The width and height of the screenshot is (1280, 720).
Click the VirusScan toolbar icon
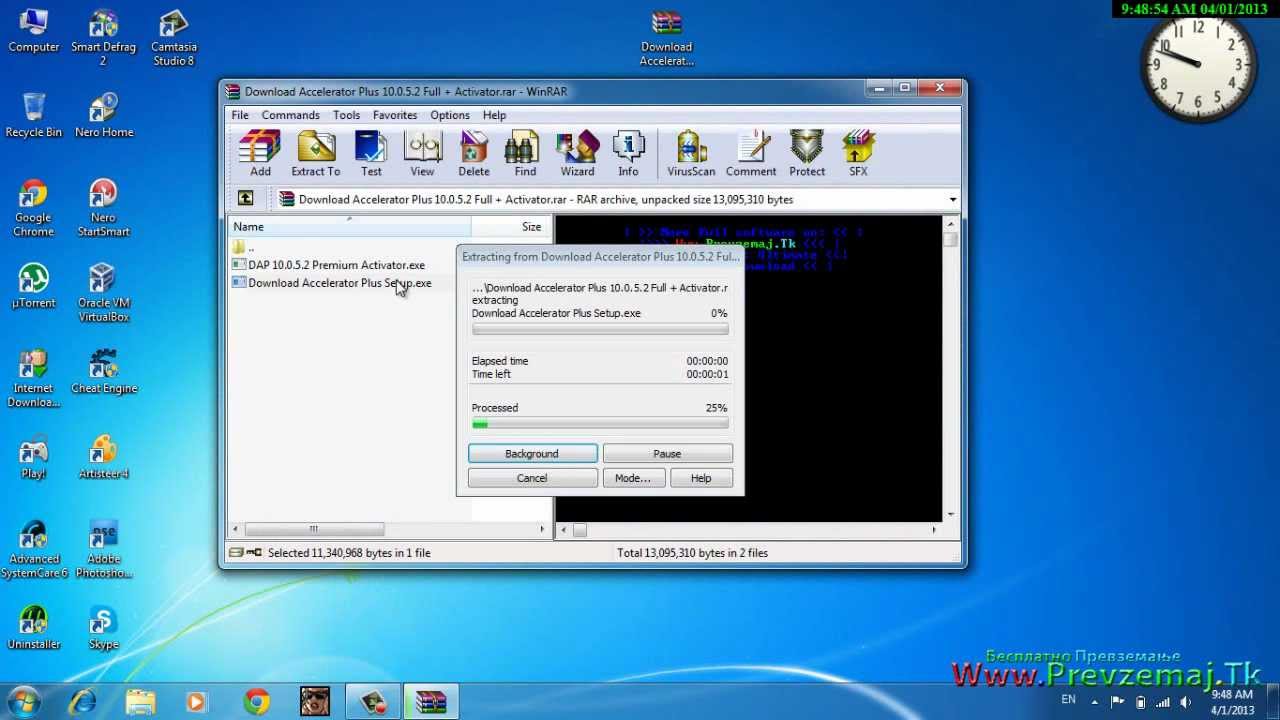tap(691, 154)
